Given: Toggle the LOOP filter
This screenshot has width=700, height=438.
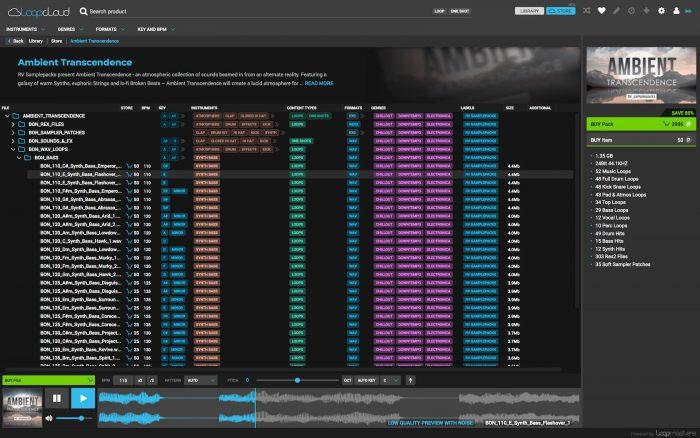Looking at the screenshot, I should [x=439, y=11].
